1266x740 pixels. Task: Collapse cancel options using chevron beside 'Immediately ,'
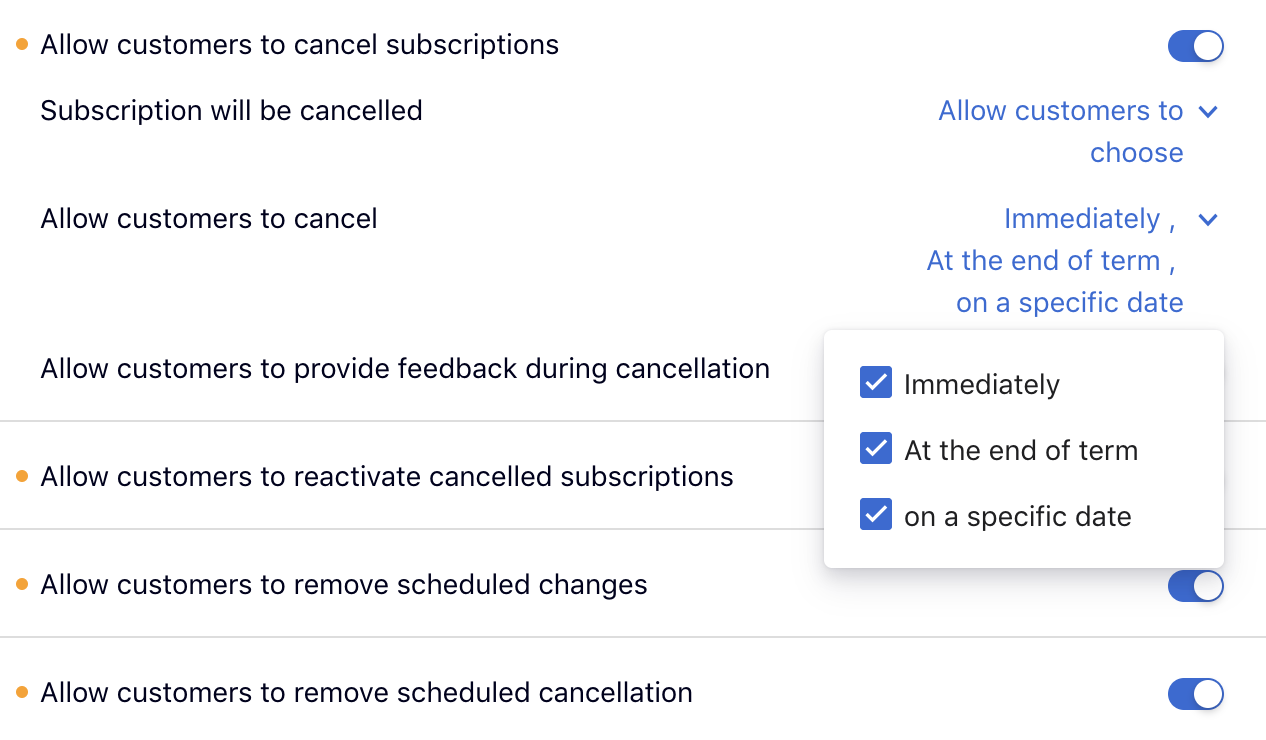click(1208, 219)
